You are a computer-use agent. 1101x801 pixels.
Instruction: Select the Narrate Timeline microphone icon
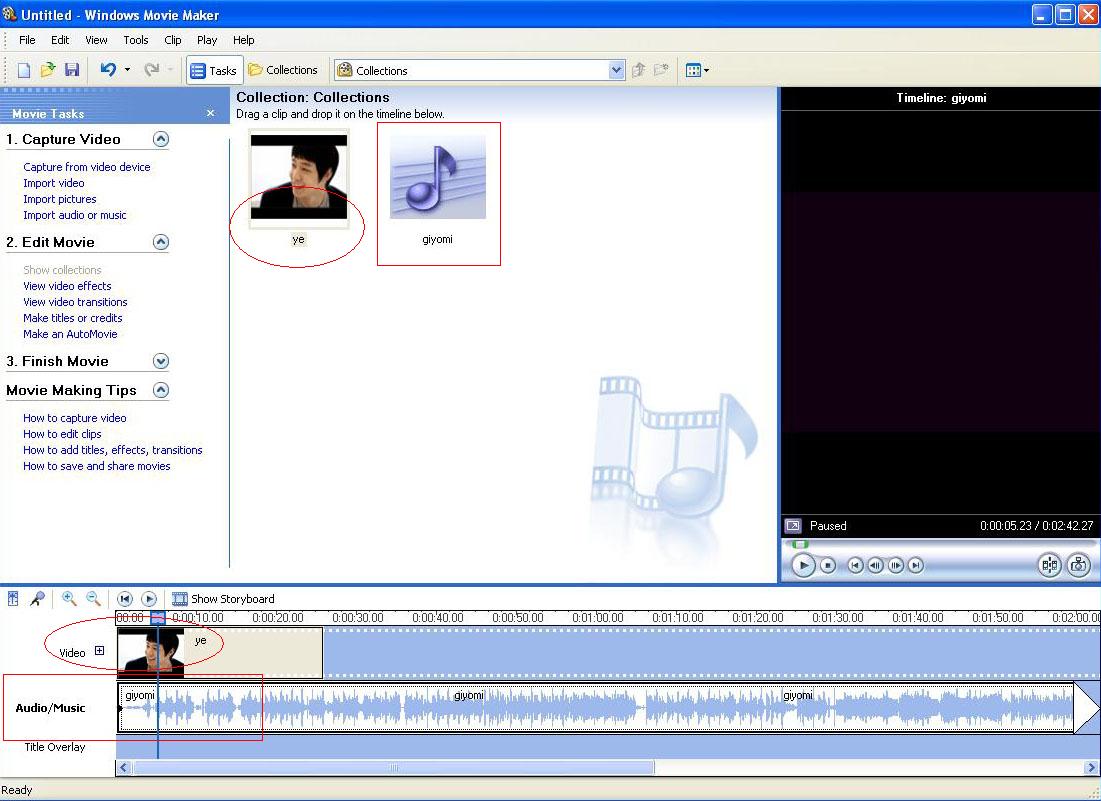[x=38, y=598]
